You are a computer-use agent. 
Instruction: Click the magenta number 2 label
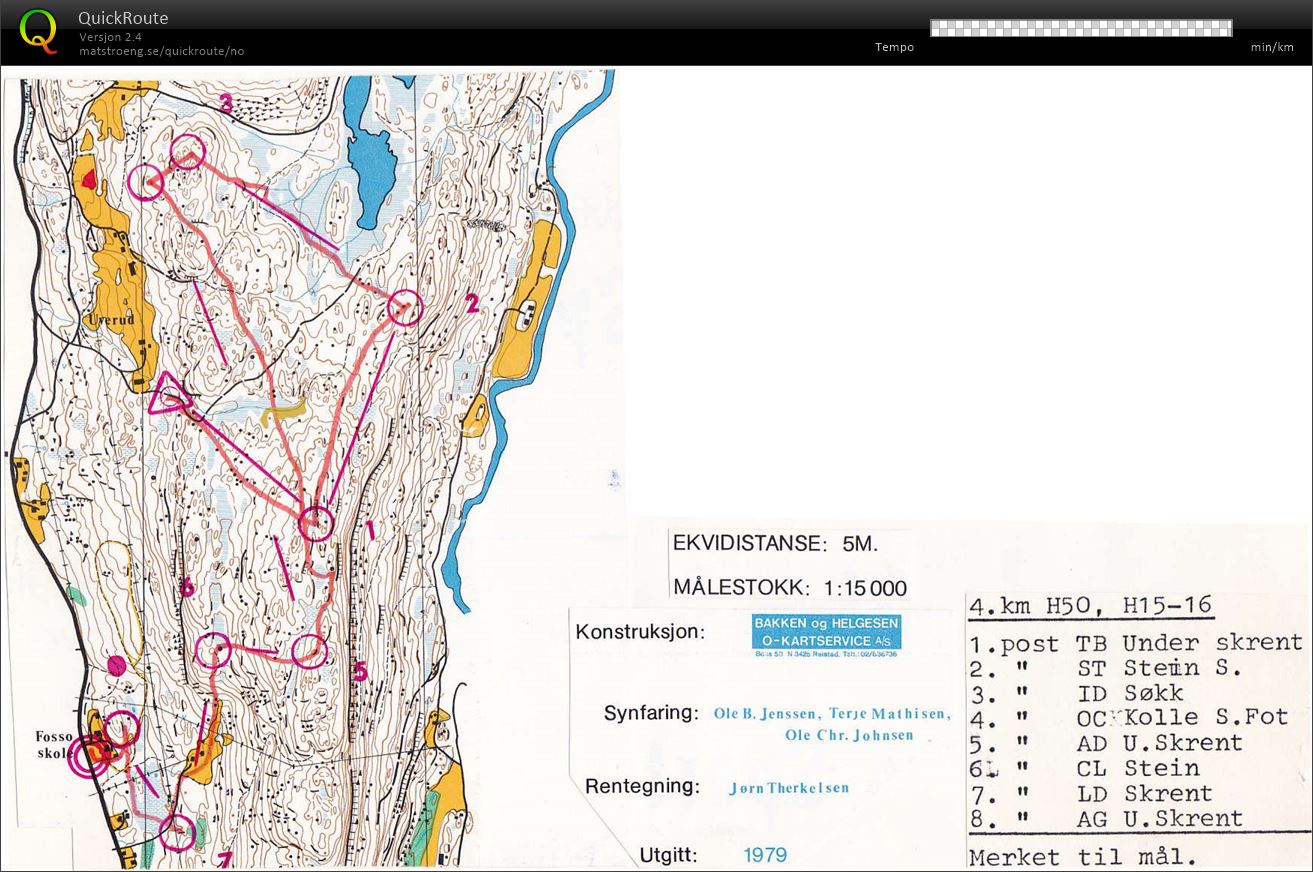[473, 303]
